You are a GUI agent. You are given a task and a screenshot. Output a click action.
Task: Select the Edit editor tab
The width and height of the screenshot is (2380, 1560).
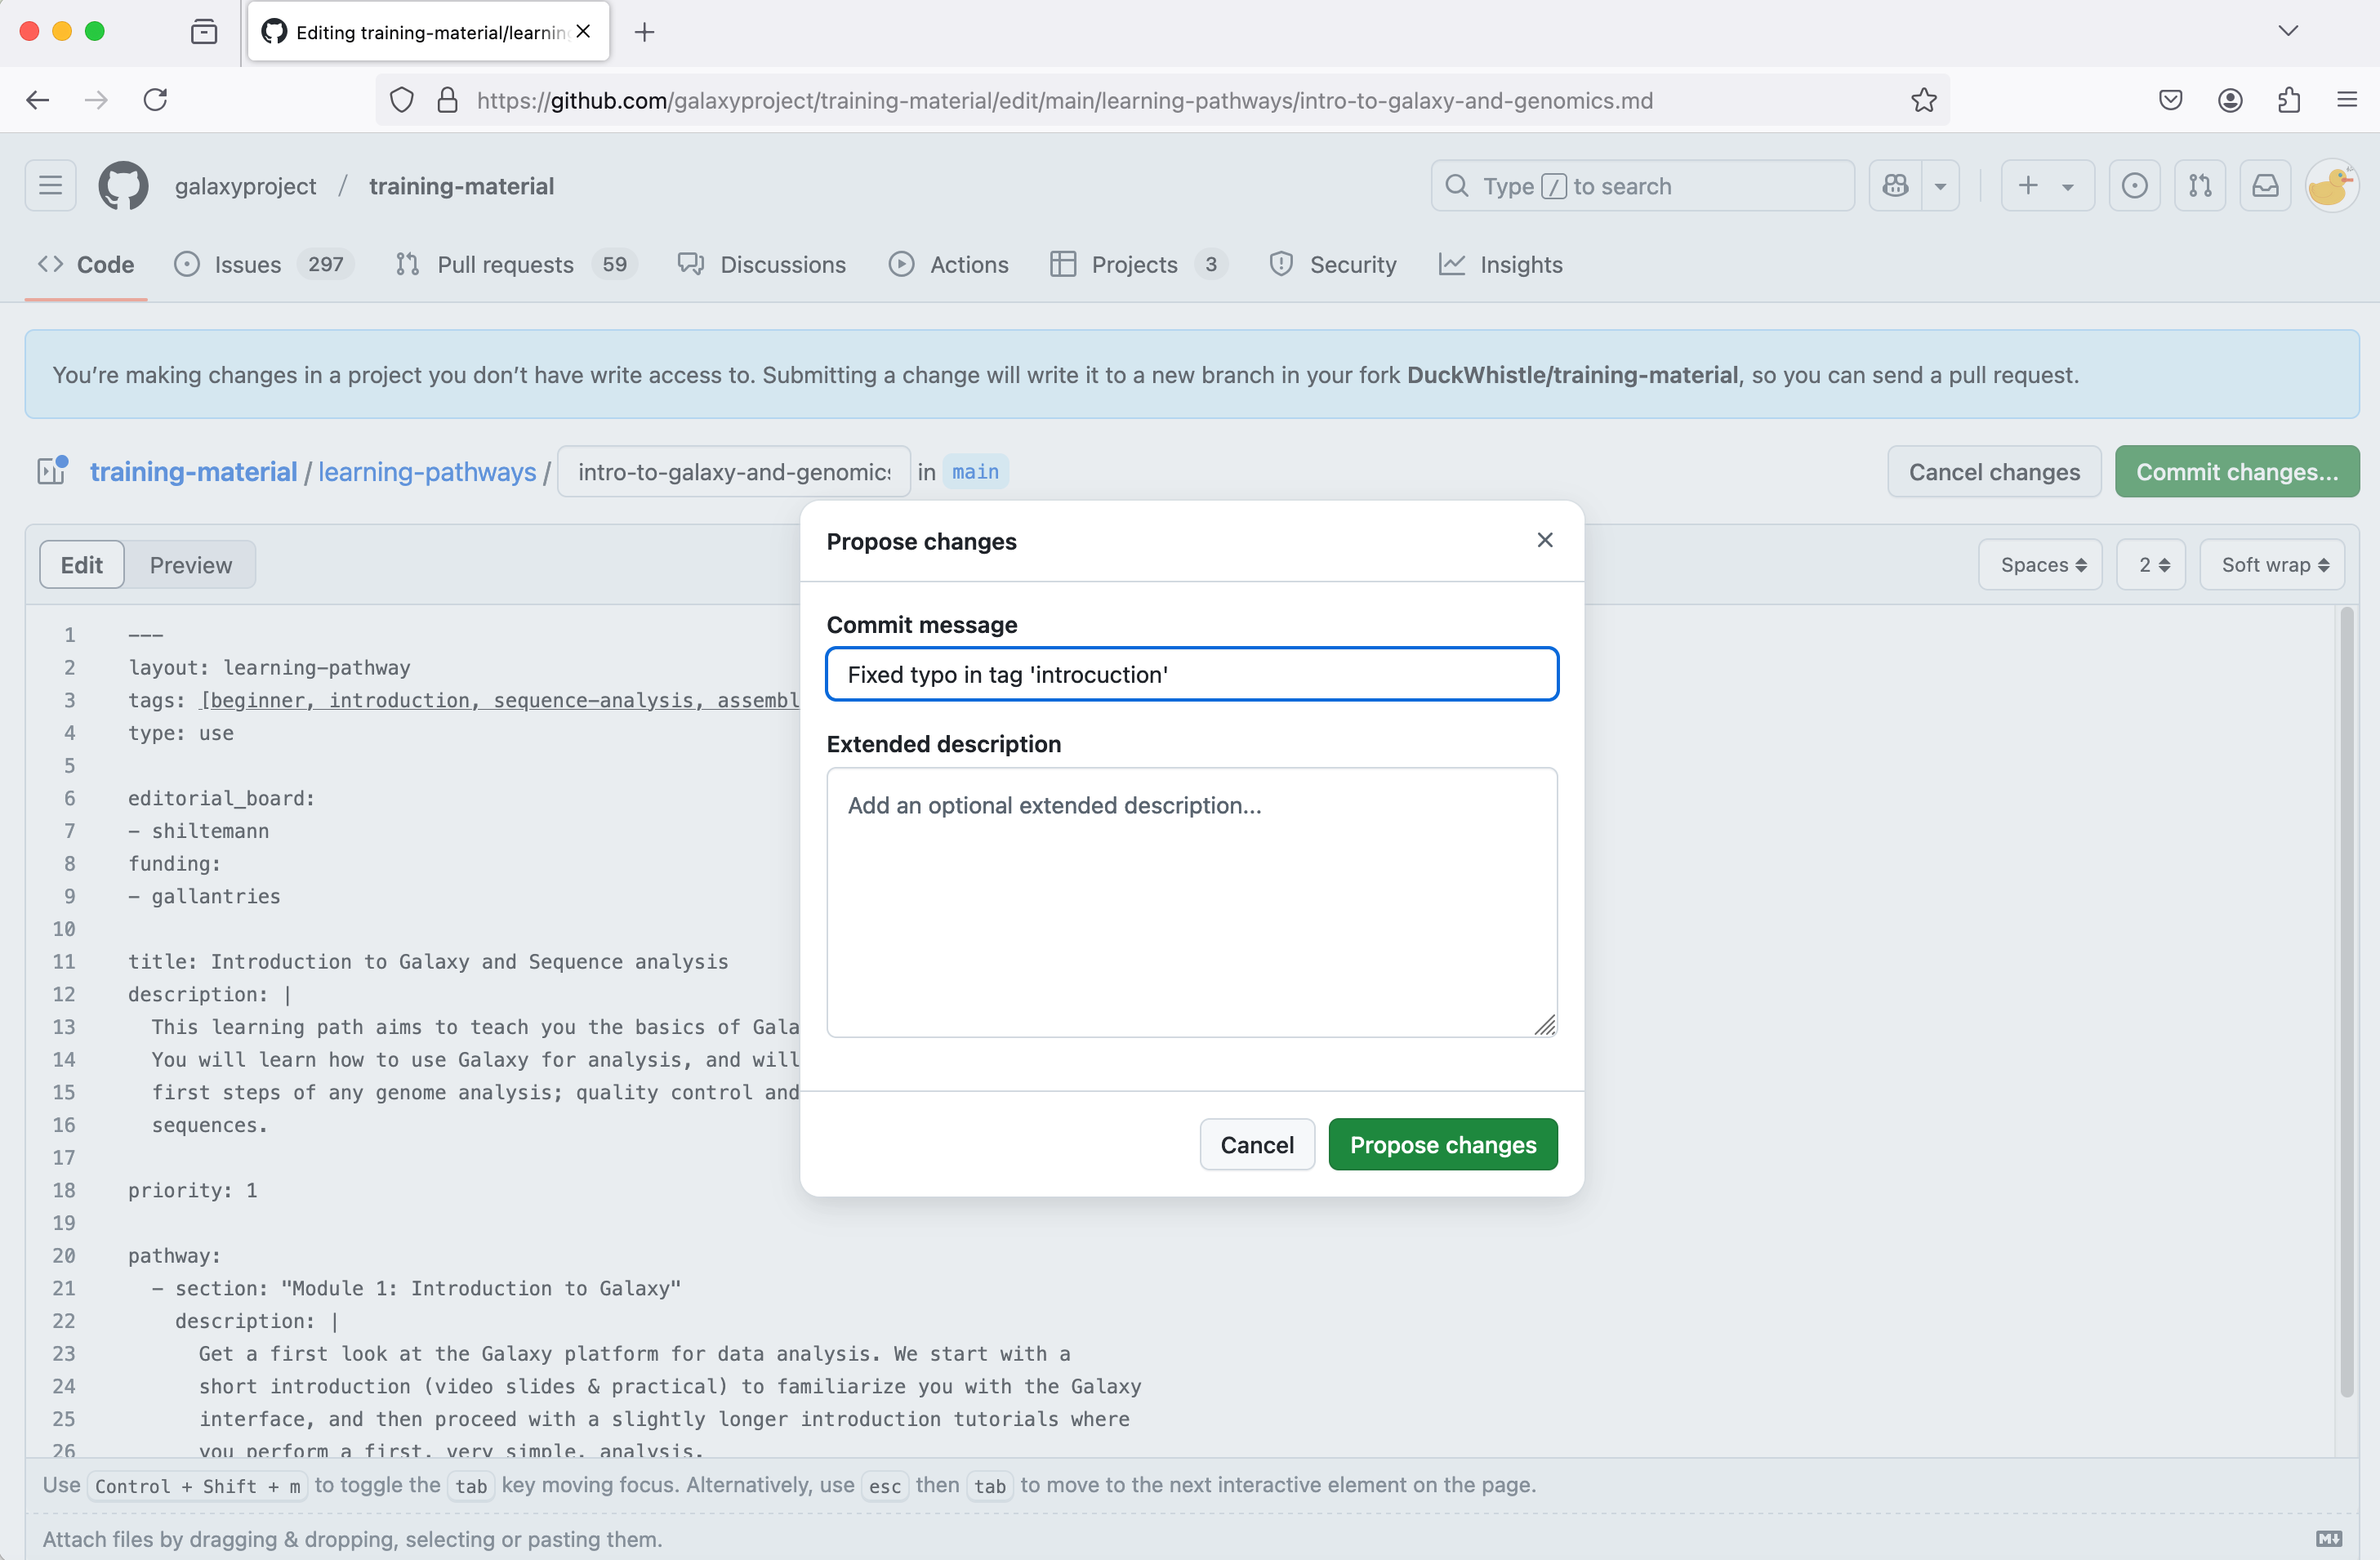point(82,565)
